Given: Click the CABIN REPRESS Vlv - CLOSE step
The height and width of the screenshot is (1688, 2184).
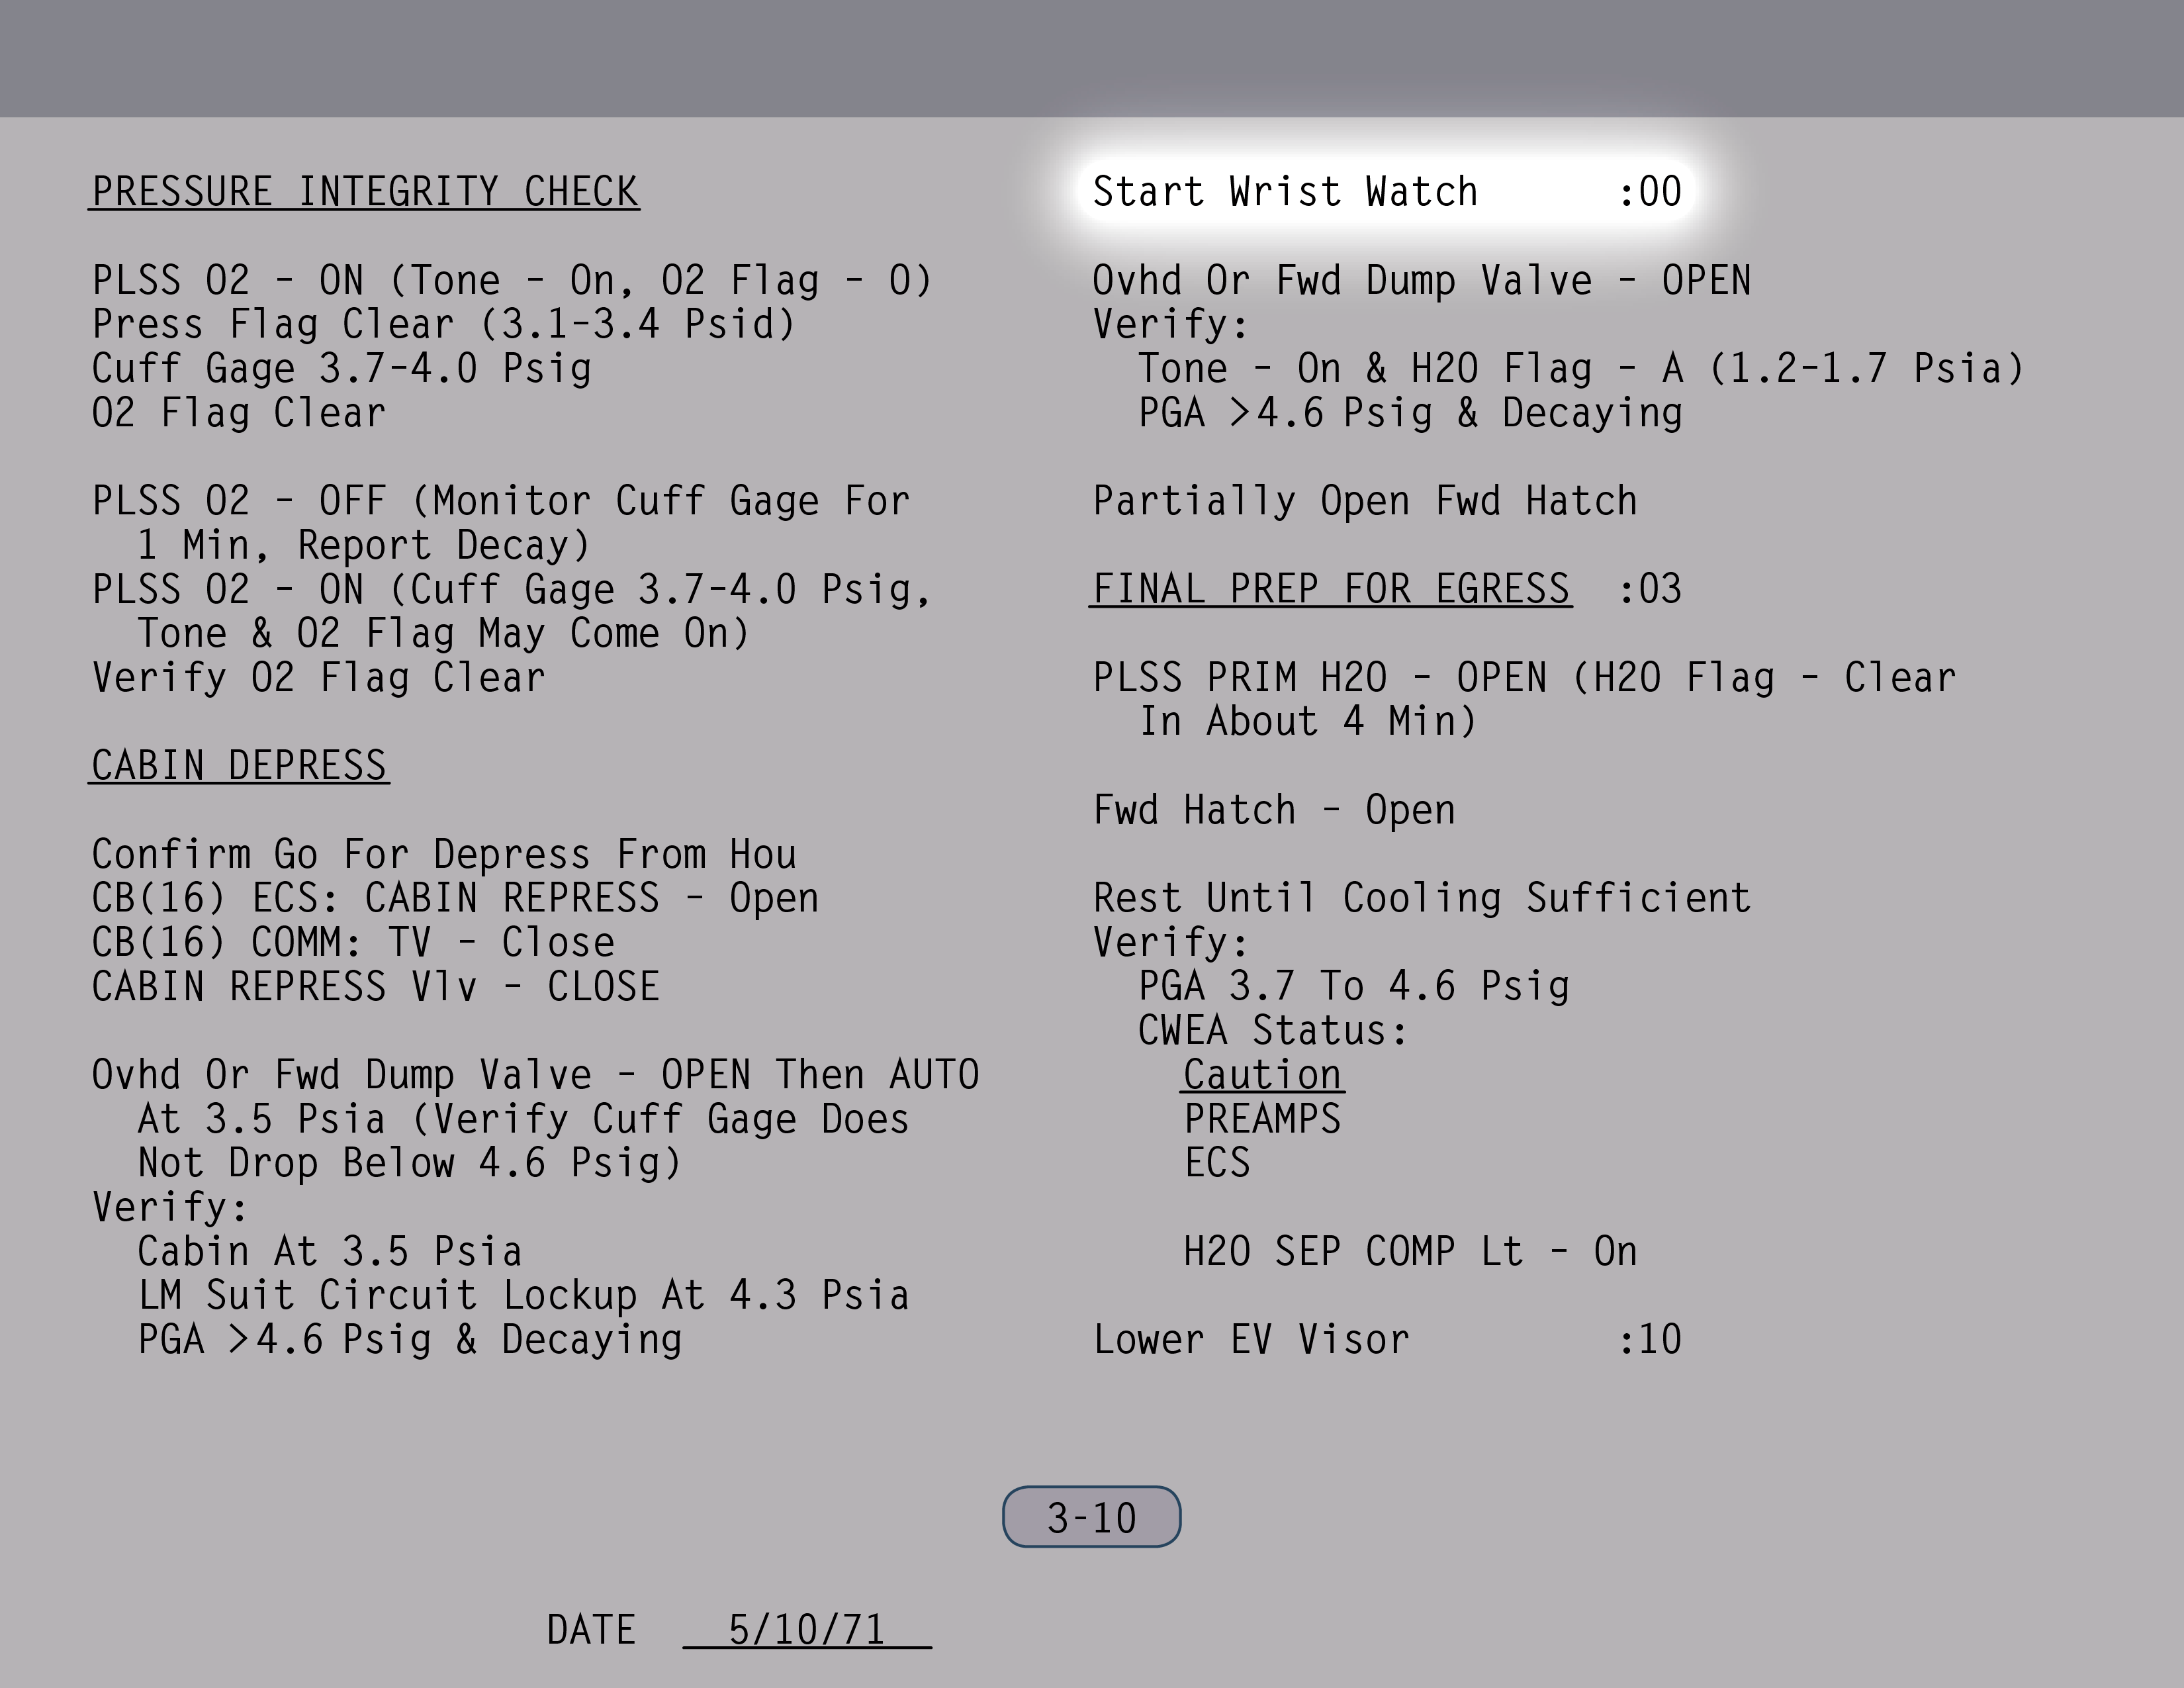Looking at the screenshot, I should pos(375,986).
